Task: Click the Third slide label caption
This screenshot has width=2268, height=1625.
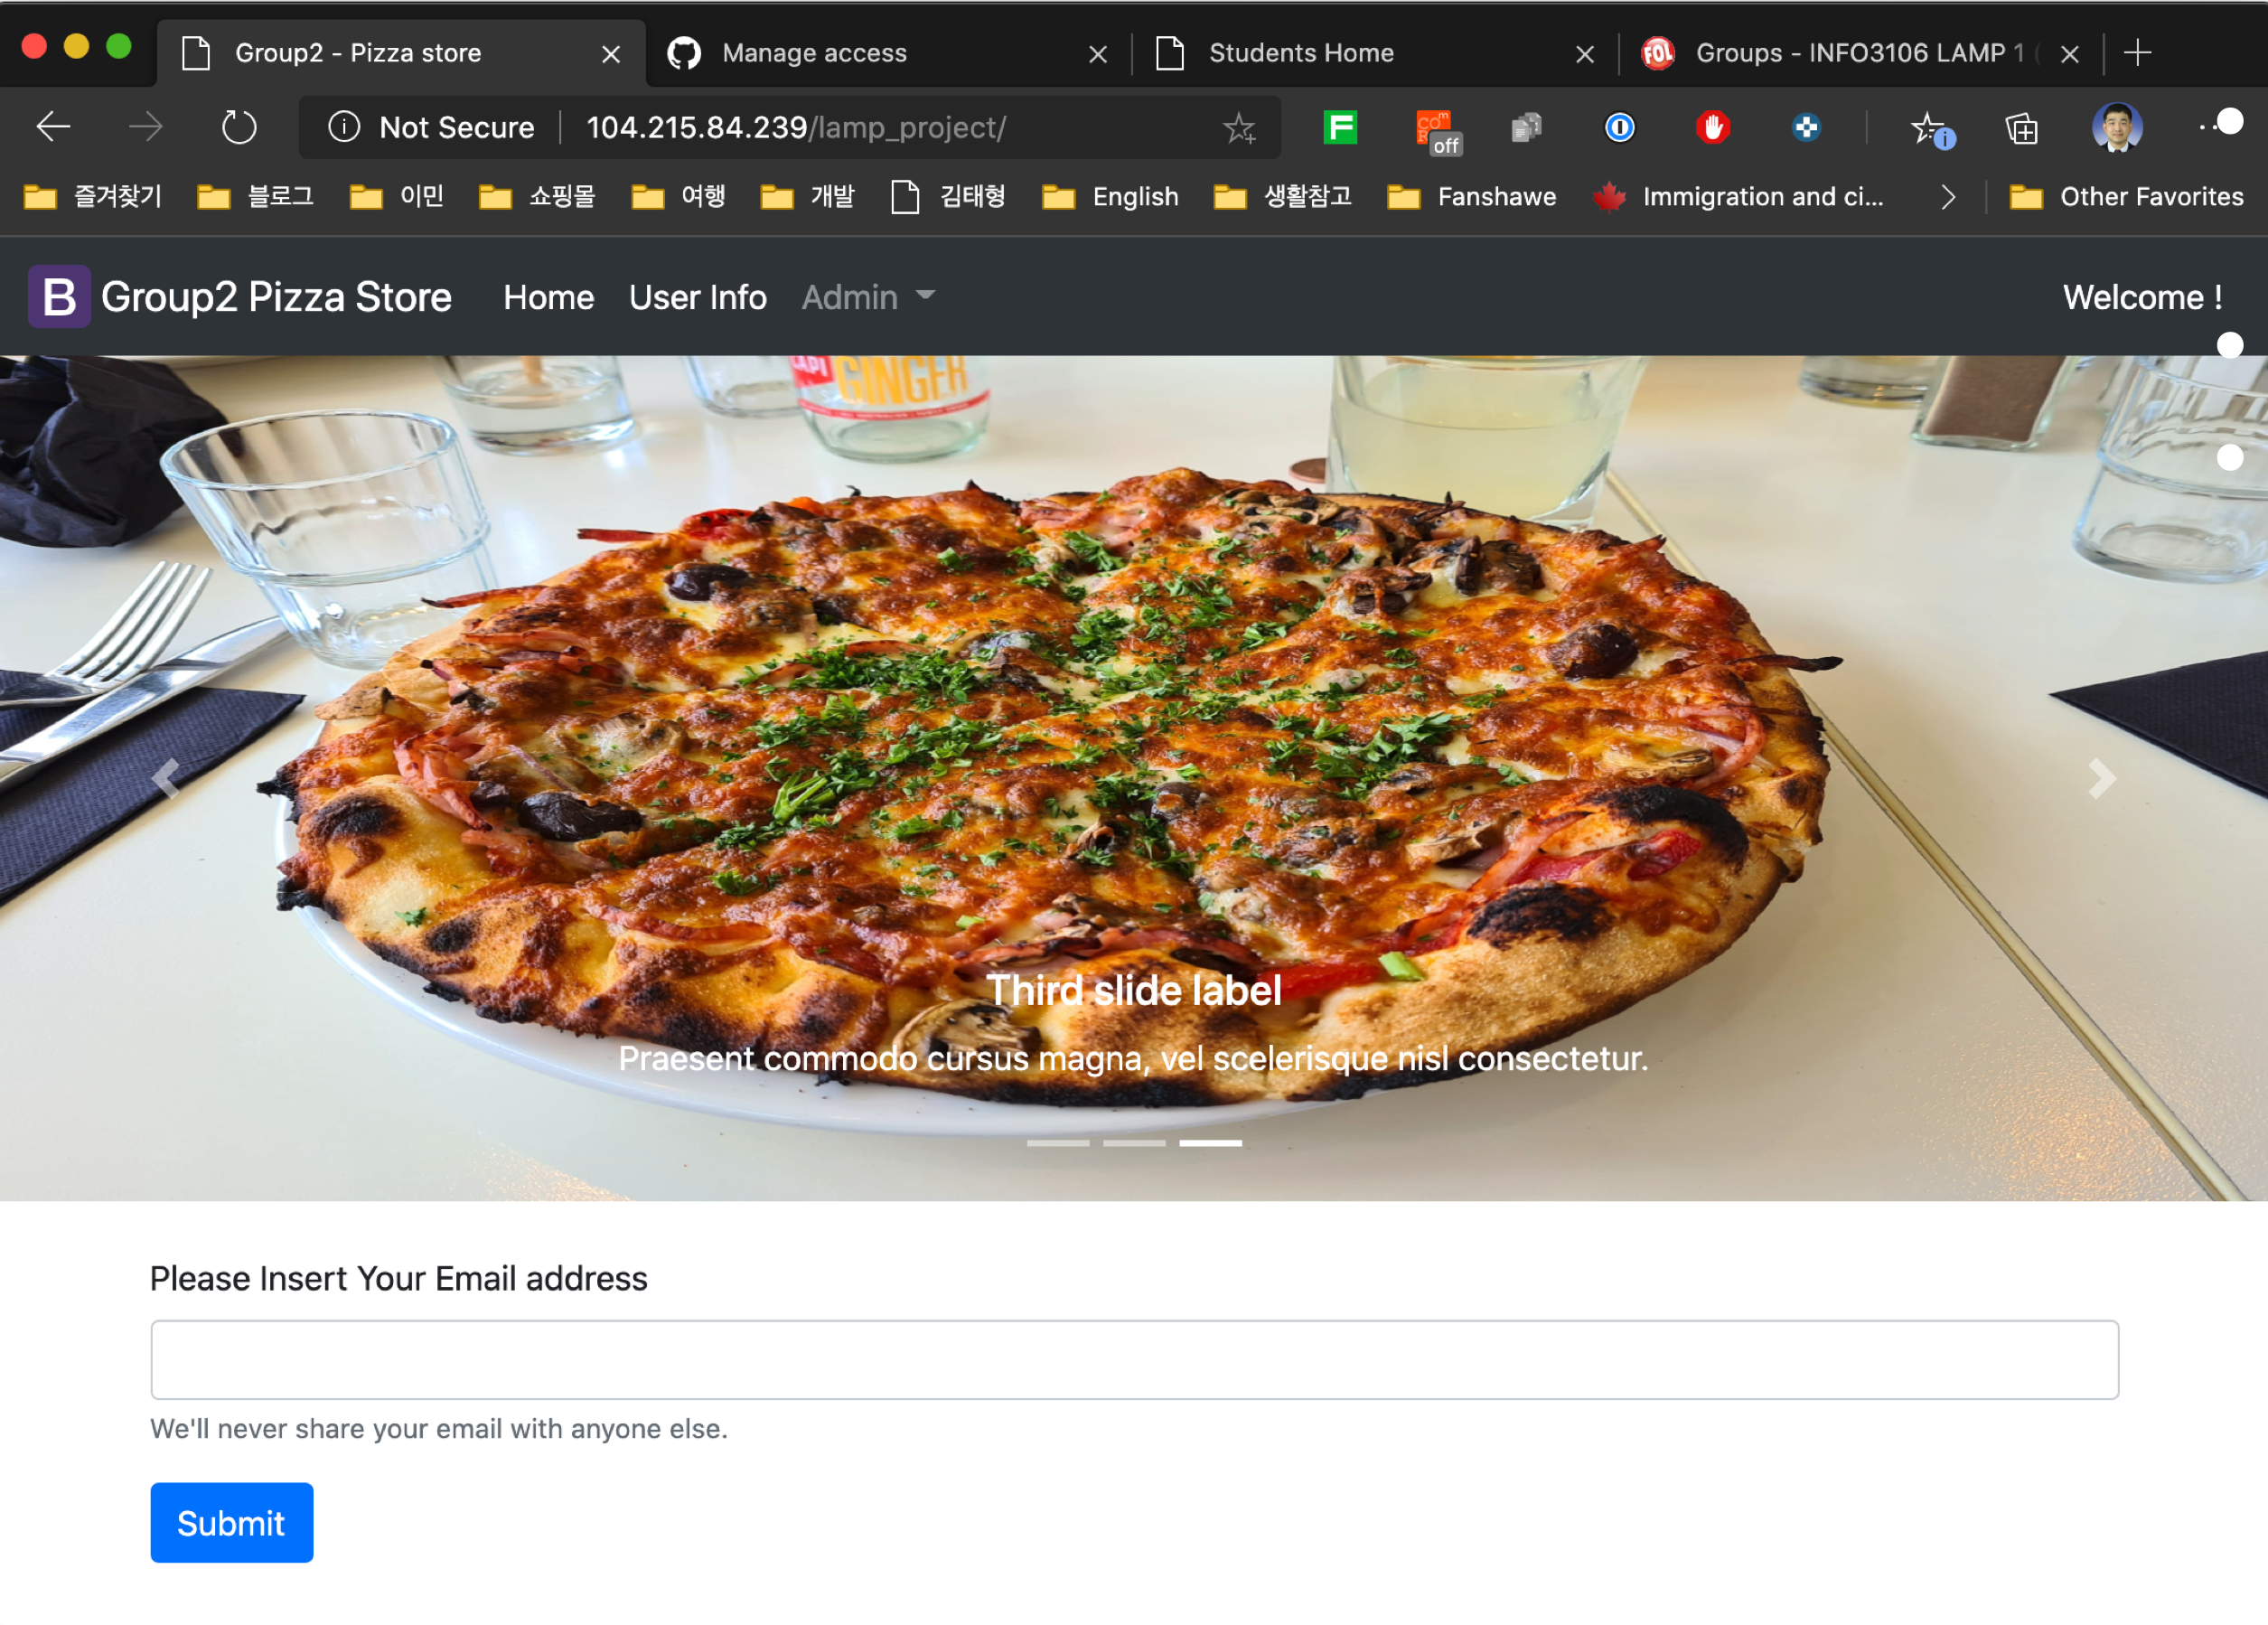Action: click(1134, 989)
